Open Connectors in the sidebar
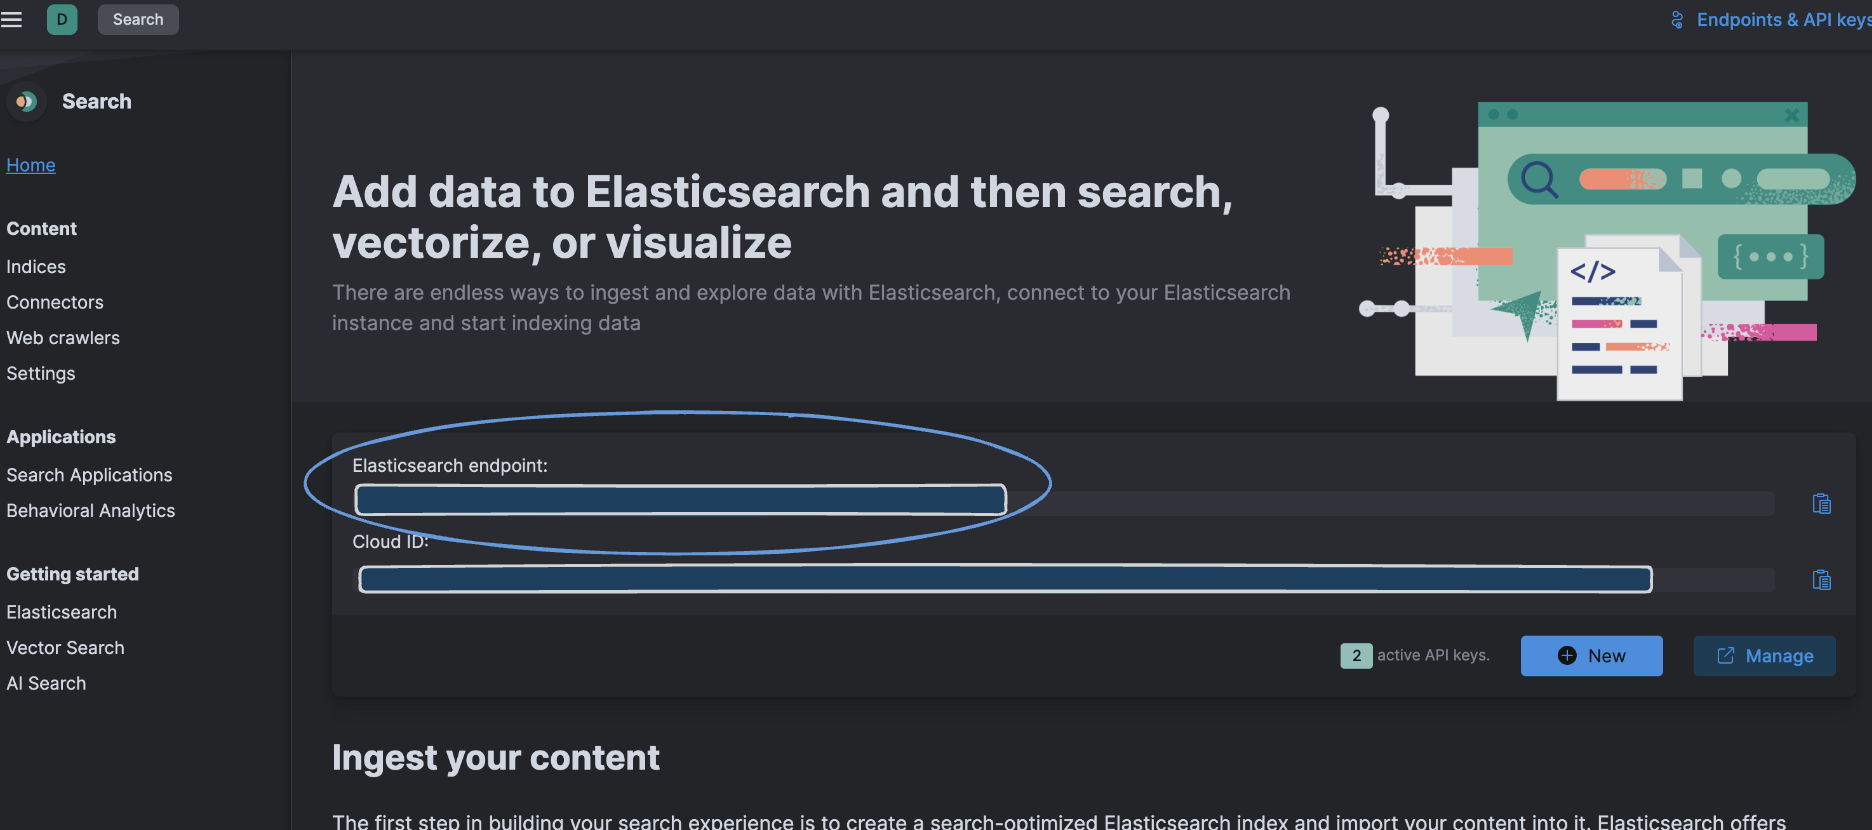Screen dimensions: 1872x830 point(55,302)
